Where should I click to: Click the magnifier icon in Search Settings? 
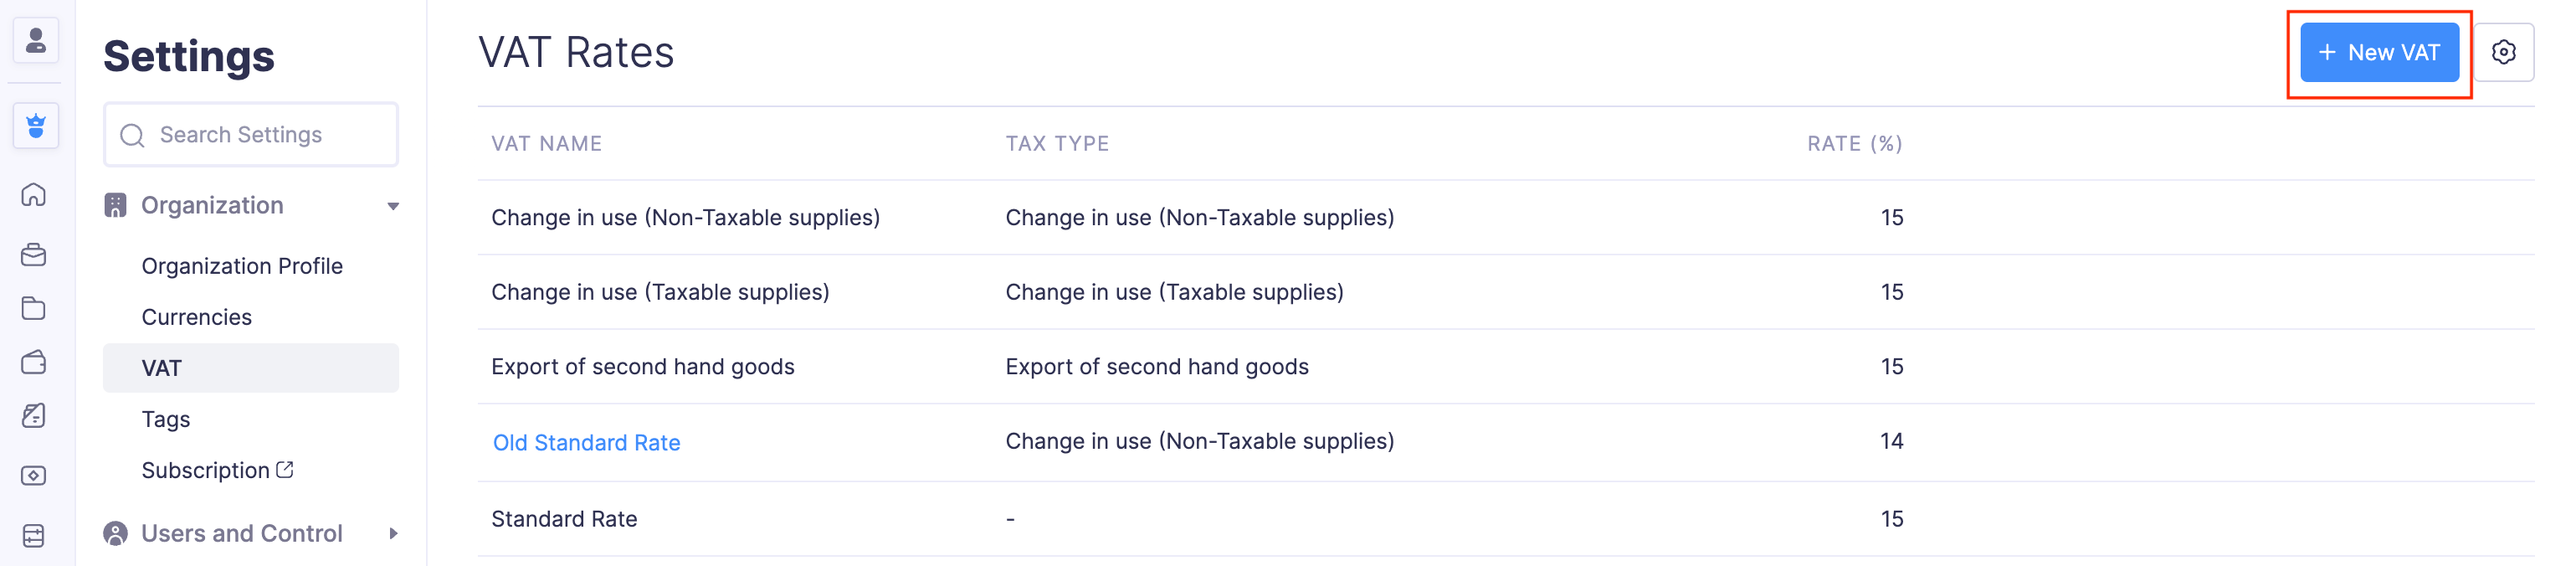pyautogui.click(x=133, y=133)
